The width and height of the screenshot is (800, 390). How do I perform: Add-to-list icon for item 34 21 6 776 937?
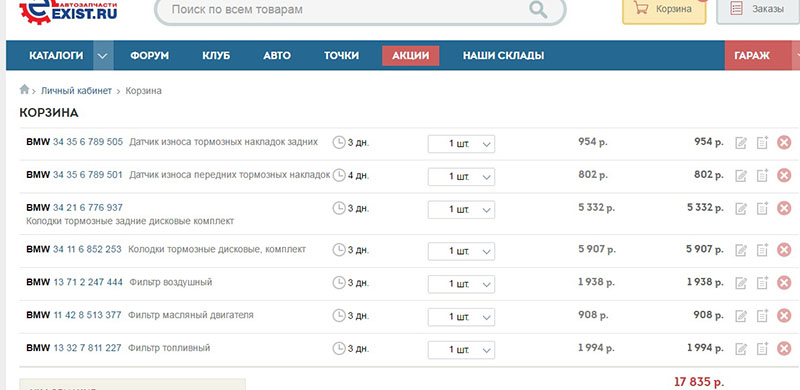[x=762, y=208]
